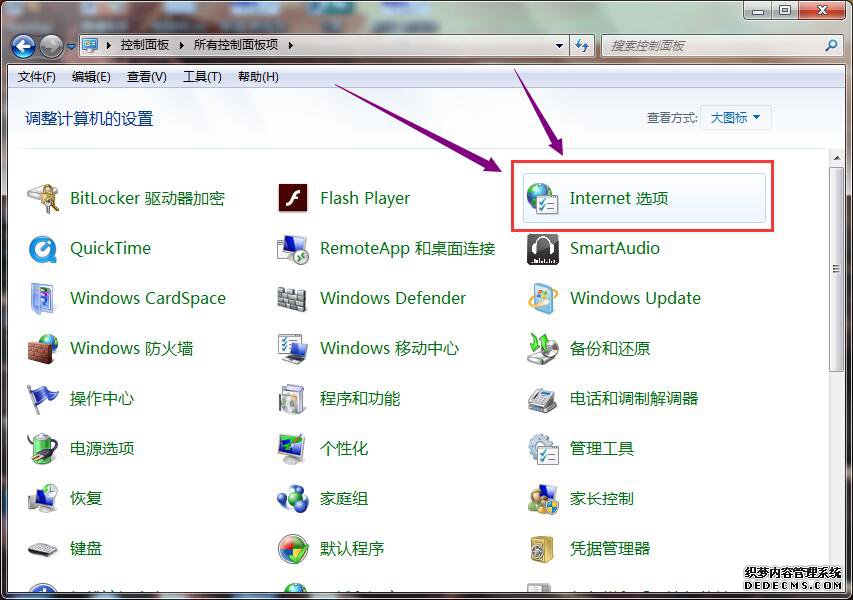853x600 pixels.
Task: Open the Windows Update icon
Action: pos(542,299)
